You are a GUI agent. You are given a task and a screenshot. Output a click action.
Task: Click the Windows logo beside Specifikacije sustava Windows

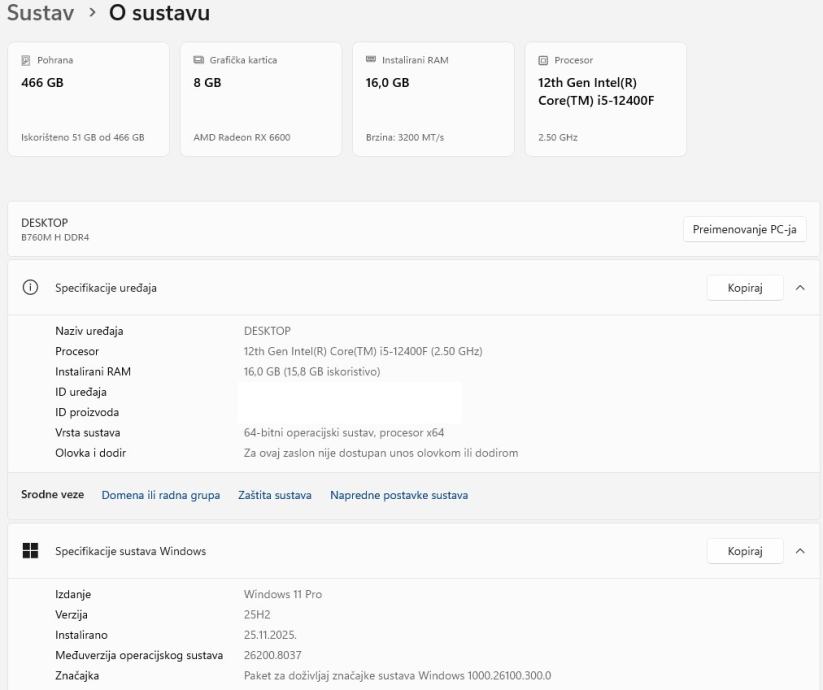click(x=30, y=551)
